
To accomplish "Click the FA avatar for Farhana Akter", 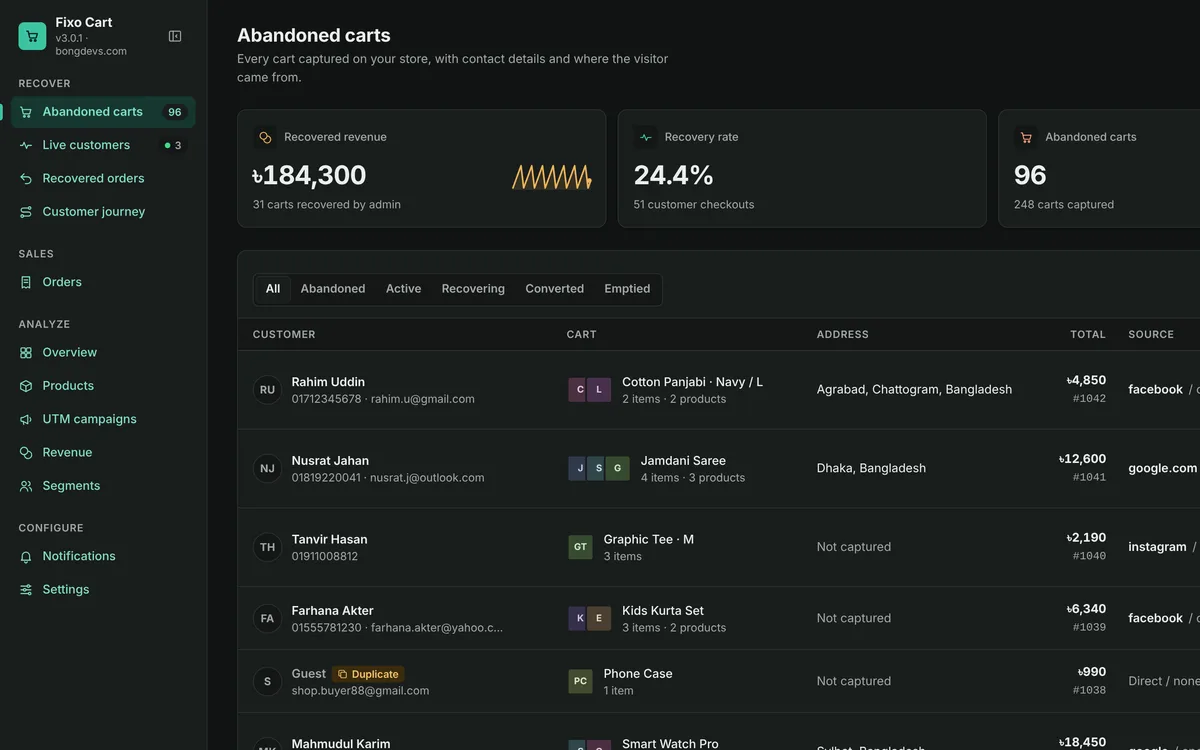I will (267, 618).
